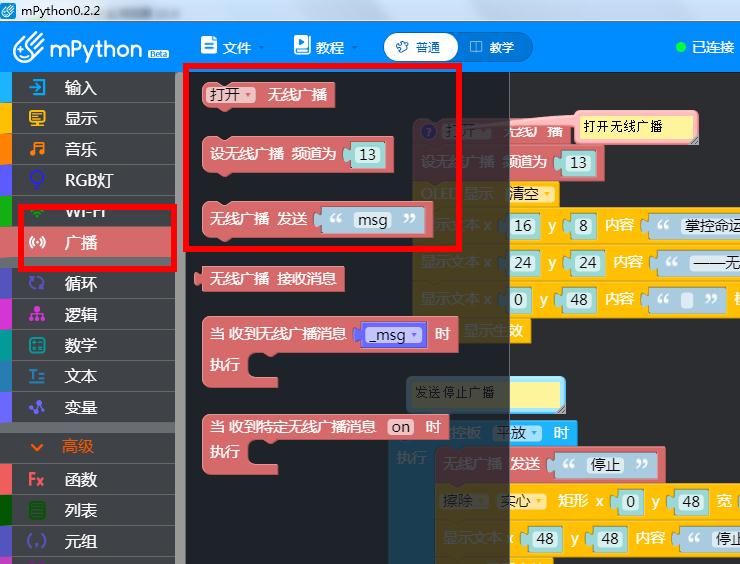740x564 pixels.
Task: Click the 教程 book icon
Action: point(302,46)
